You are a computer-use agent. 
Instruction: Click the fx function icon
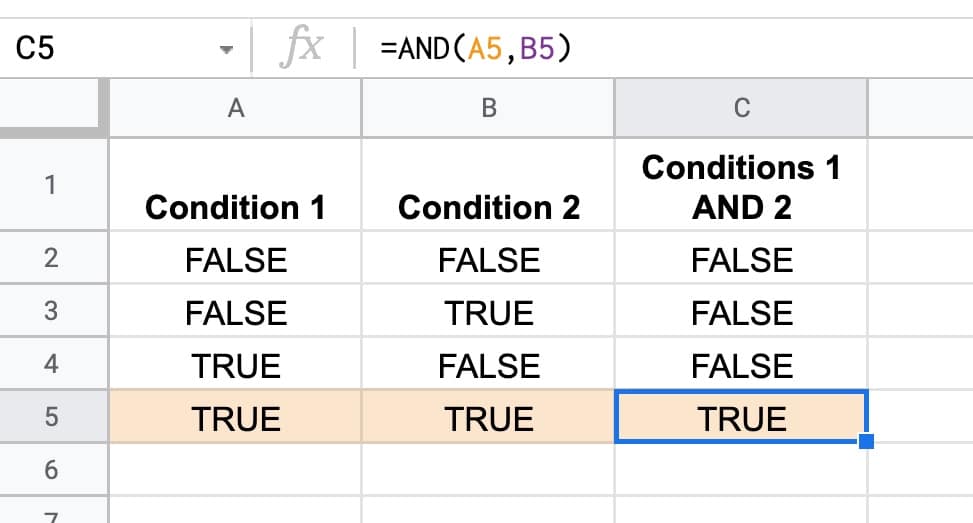click(x=302, y=47)
